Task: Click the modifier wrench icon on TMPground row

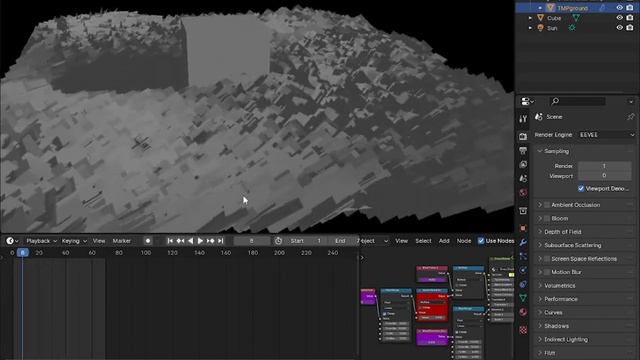Action: pyautogui.click(x=602, y=8)
